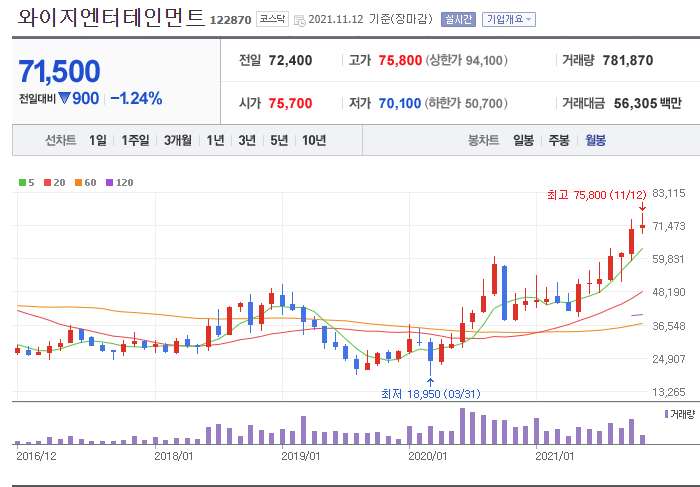The width and height of the screenshot is (700, 487).
Task: Click the red 20 moving average swatch
Action: click(x=47, y=183)
